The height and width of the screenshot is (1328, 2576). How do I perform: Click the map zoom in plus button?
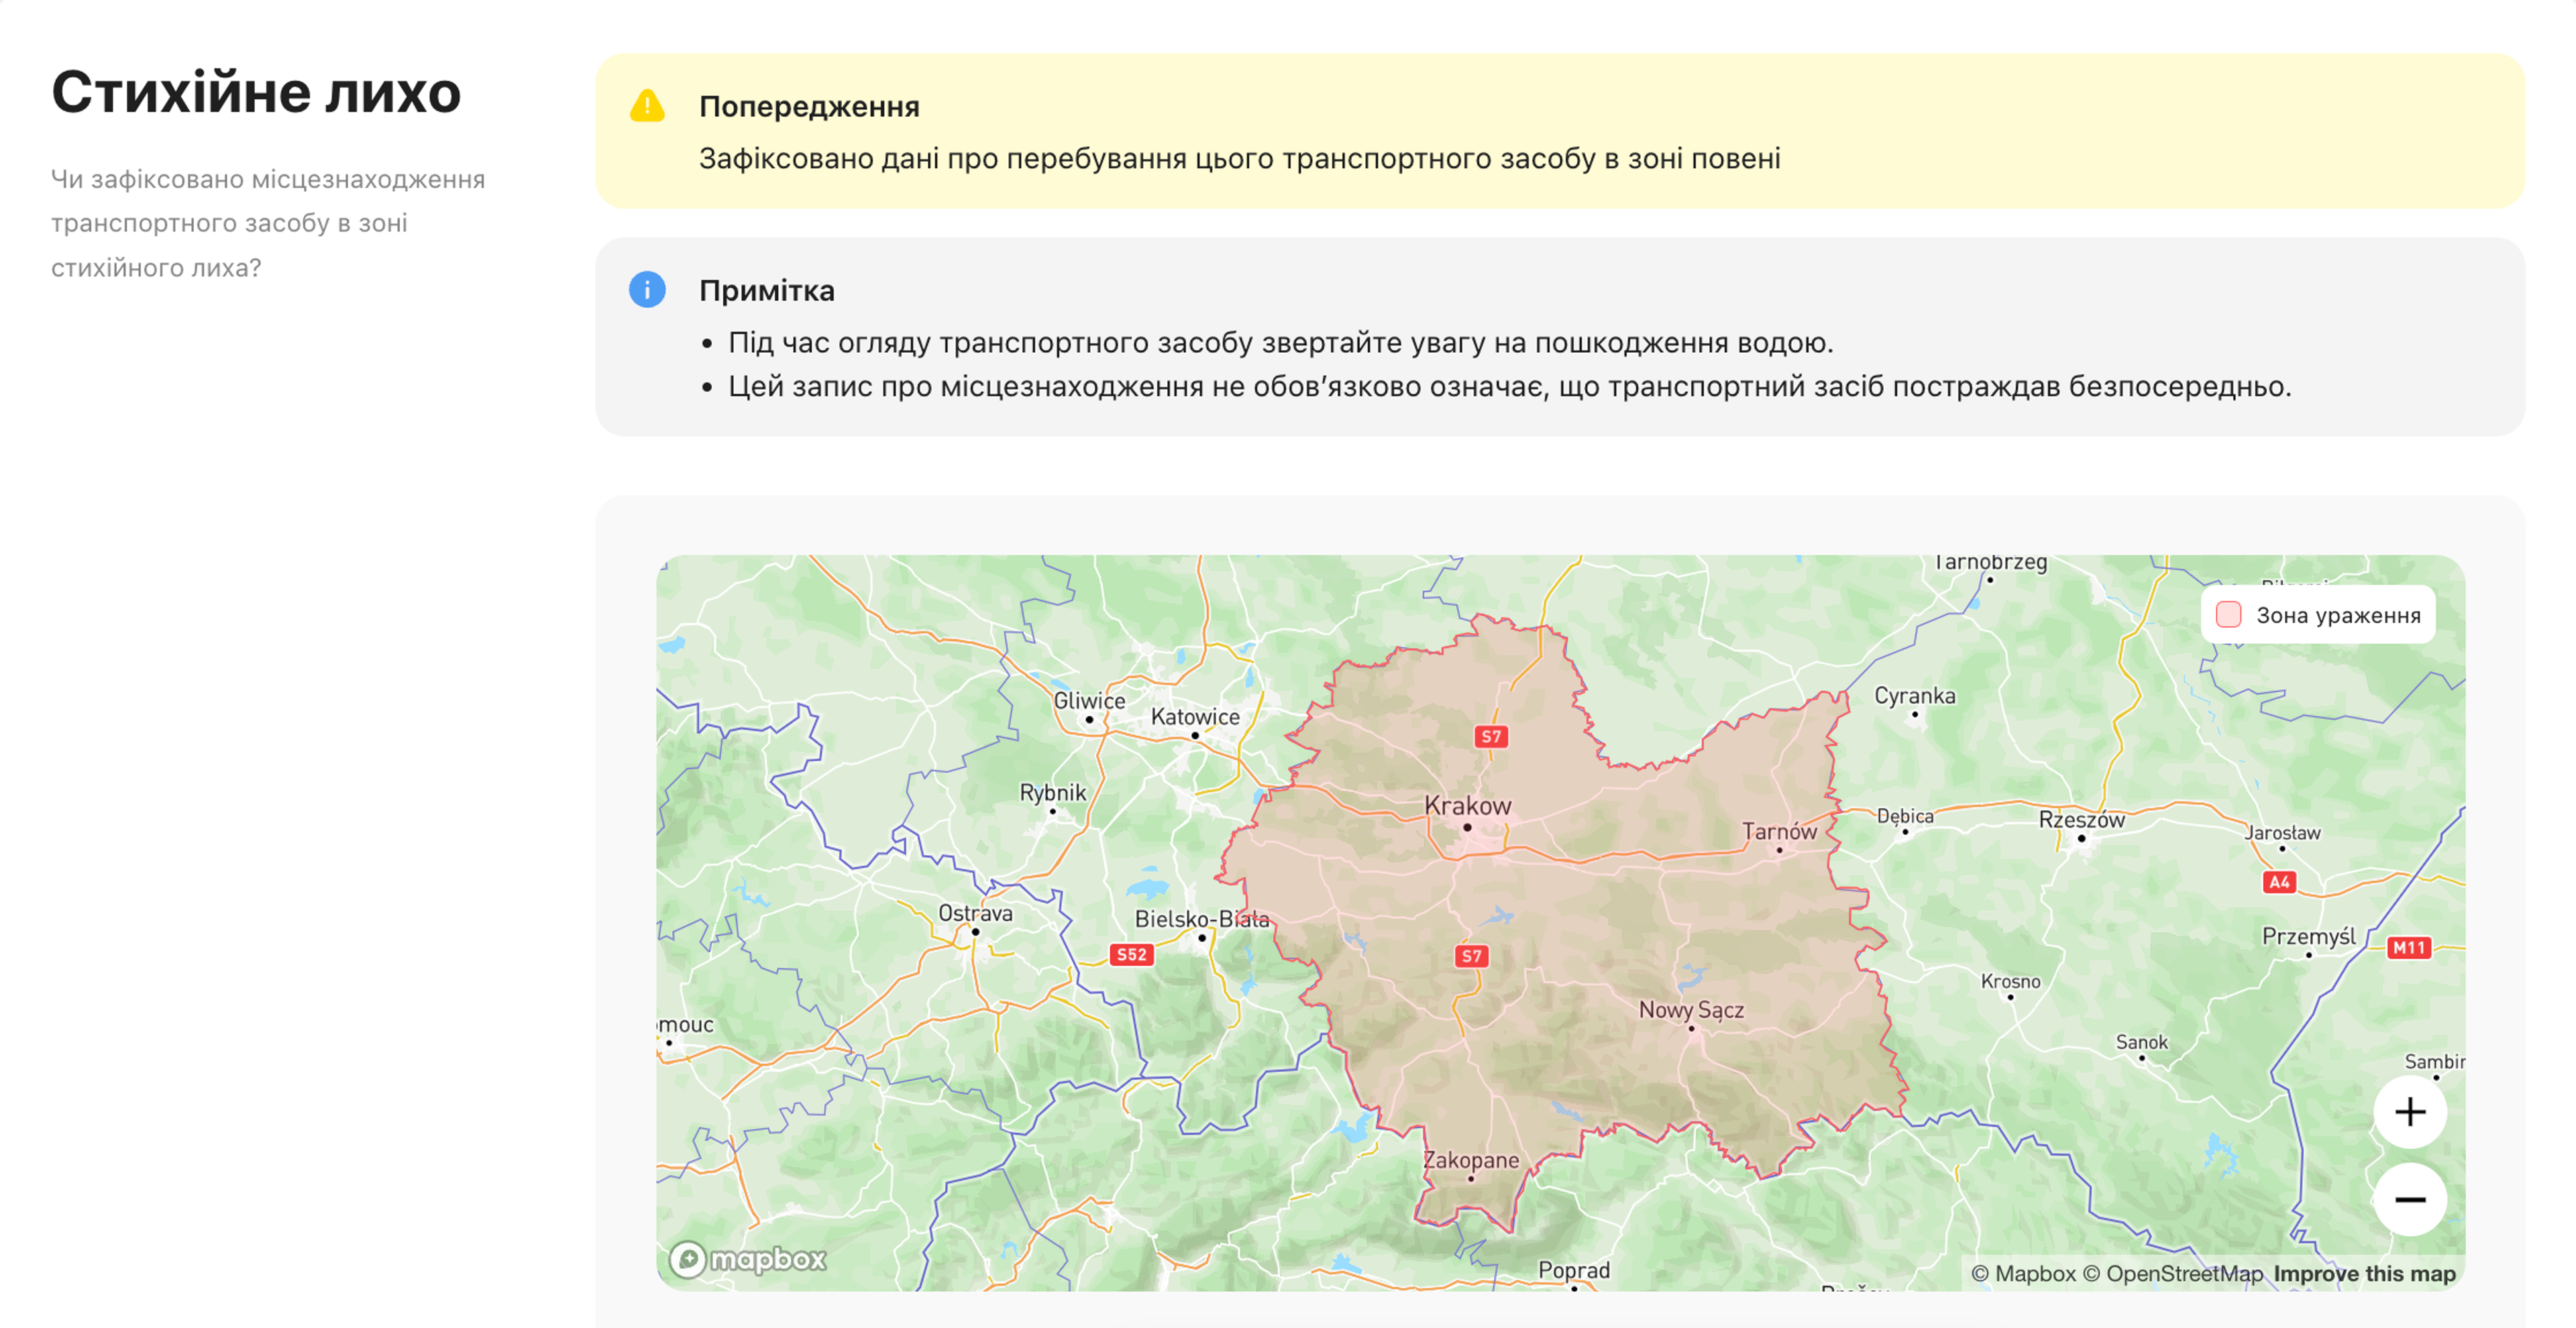[2409, 1112]
